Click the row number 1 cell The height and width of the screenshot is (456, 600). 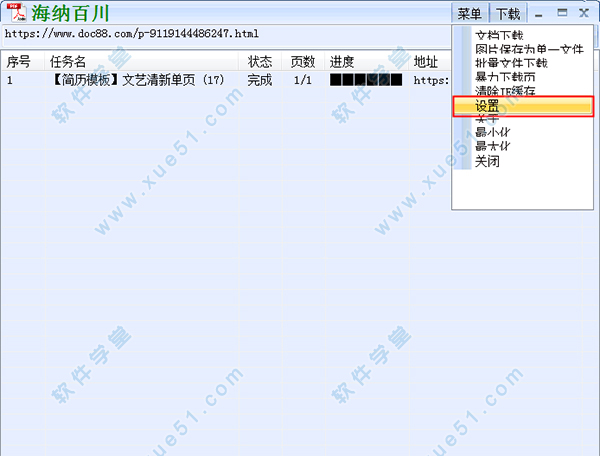coord(10,80)
